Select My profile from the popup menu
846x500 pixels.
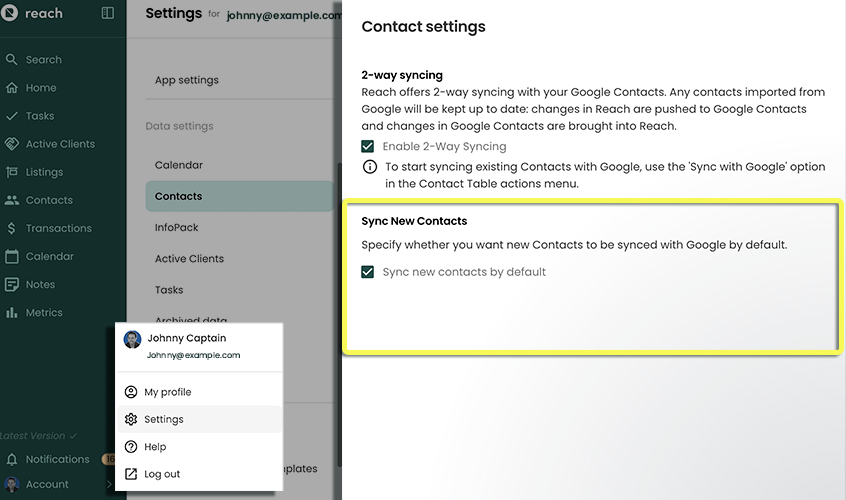pos(167,392)
